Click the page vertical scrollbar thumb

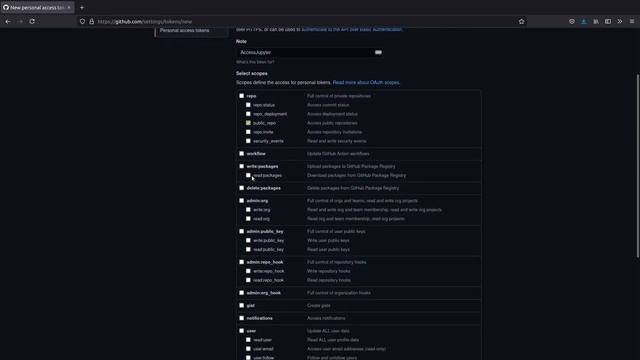click(x=638, y=165)
